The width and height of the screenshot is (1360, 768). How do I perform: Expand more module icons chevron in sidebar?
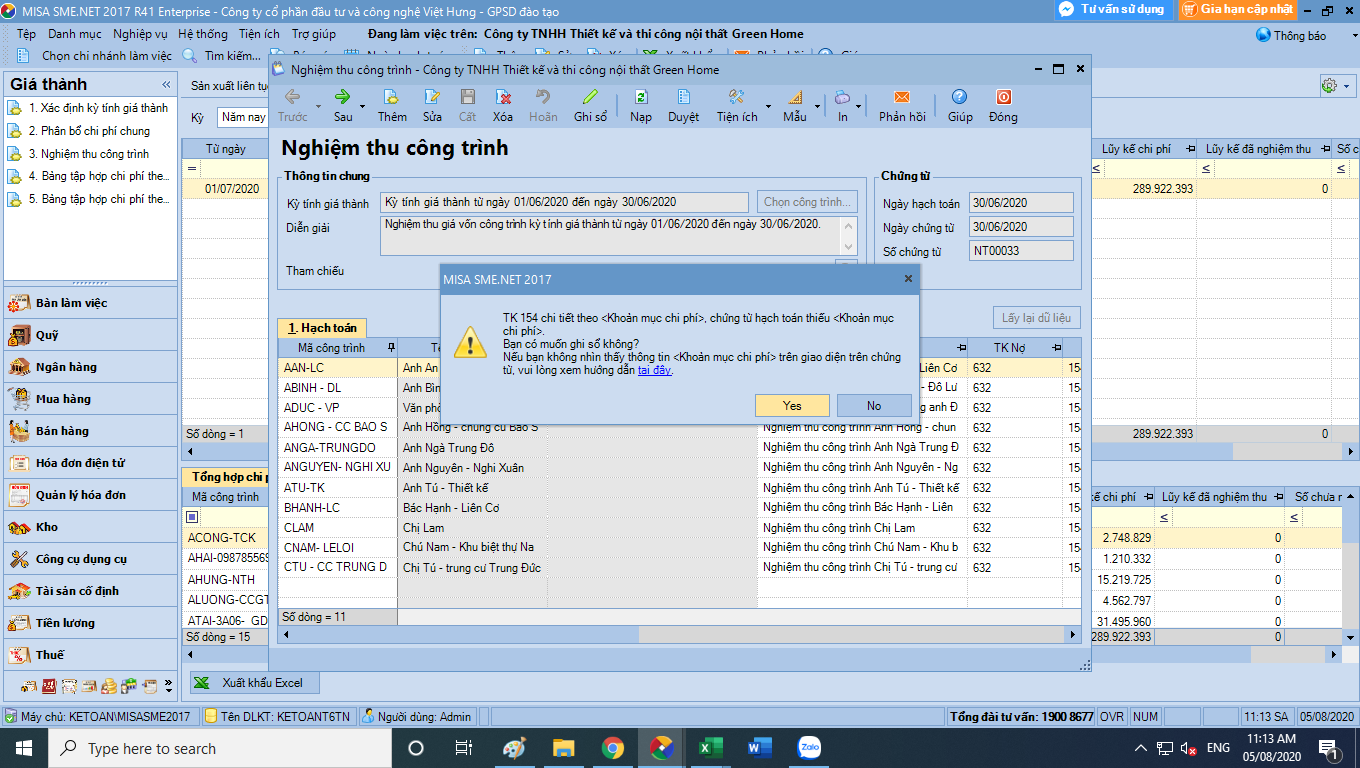pos(169,686)
